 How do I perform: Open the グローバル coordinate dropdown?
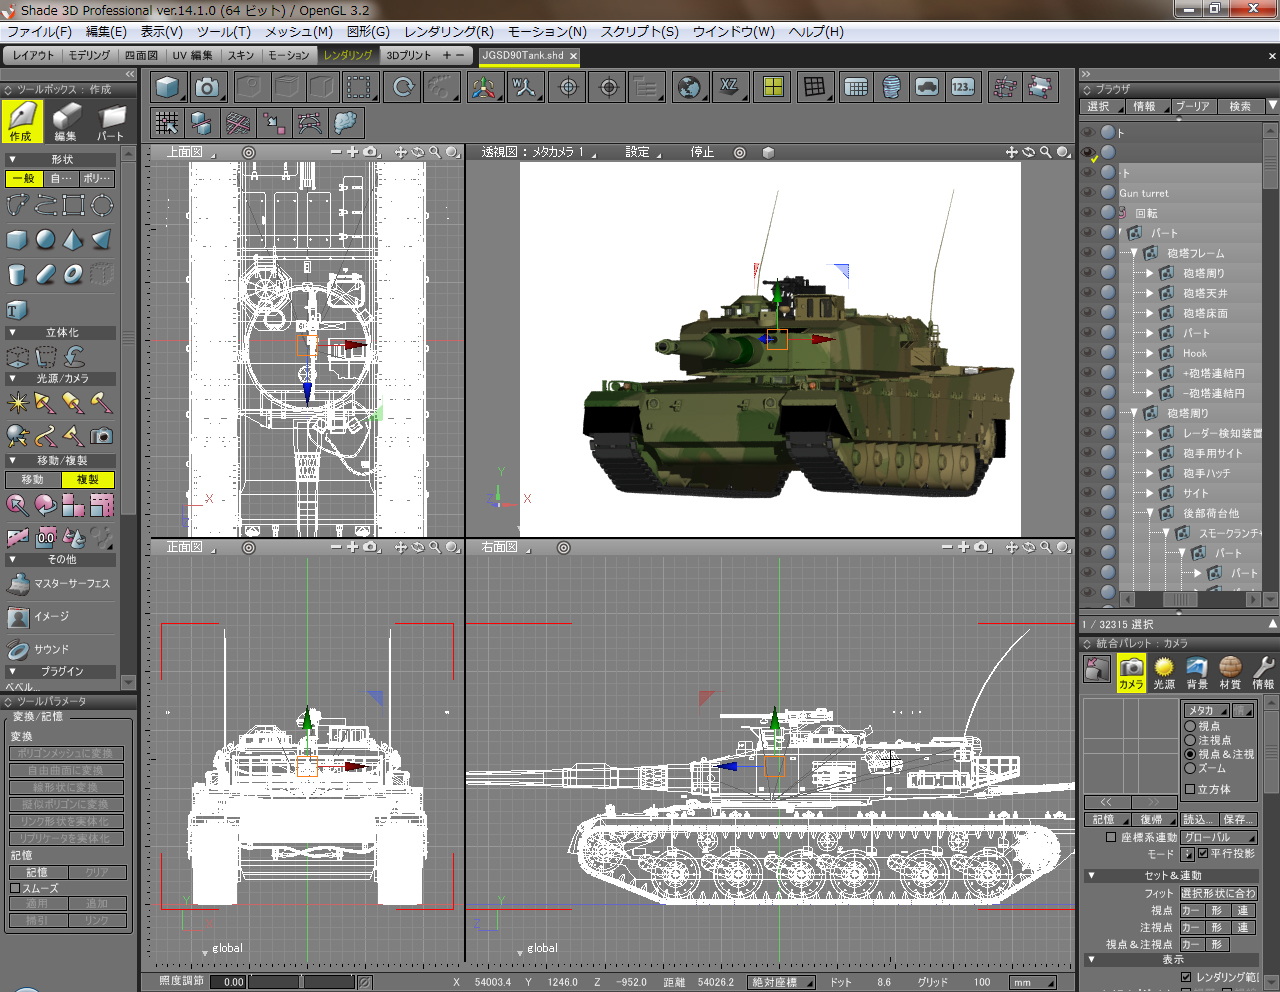(1218, 837)
